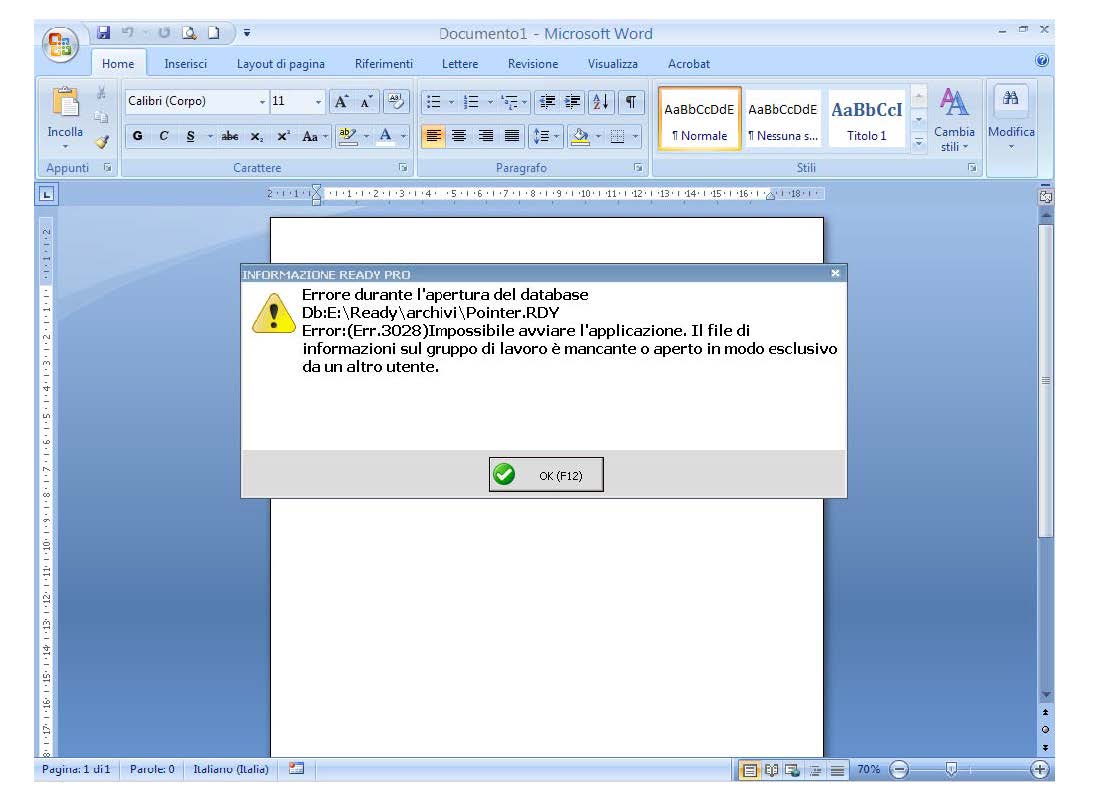Open the multilevel list menu

click(x=514, y=102)
